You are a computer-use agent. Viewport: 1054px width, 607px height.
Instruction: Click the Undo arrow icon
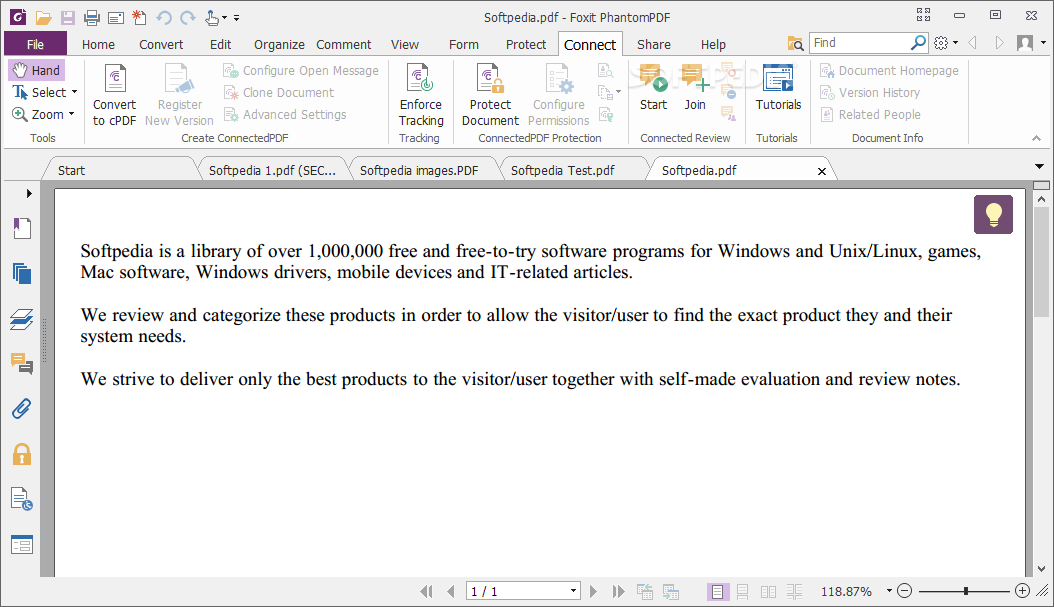point(164,17)
